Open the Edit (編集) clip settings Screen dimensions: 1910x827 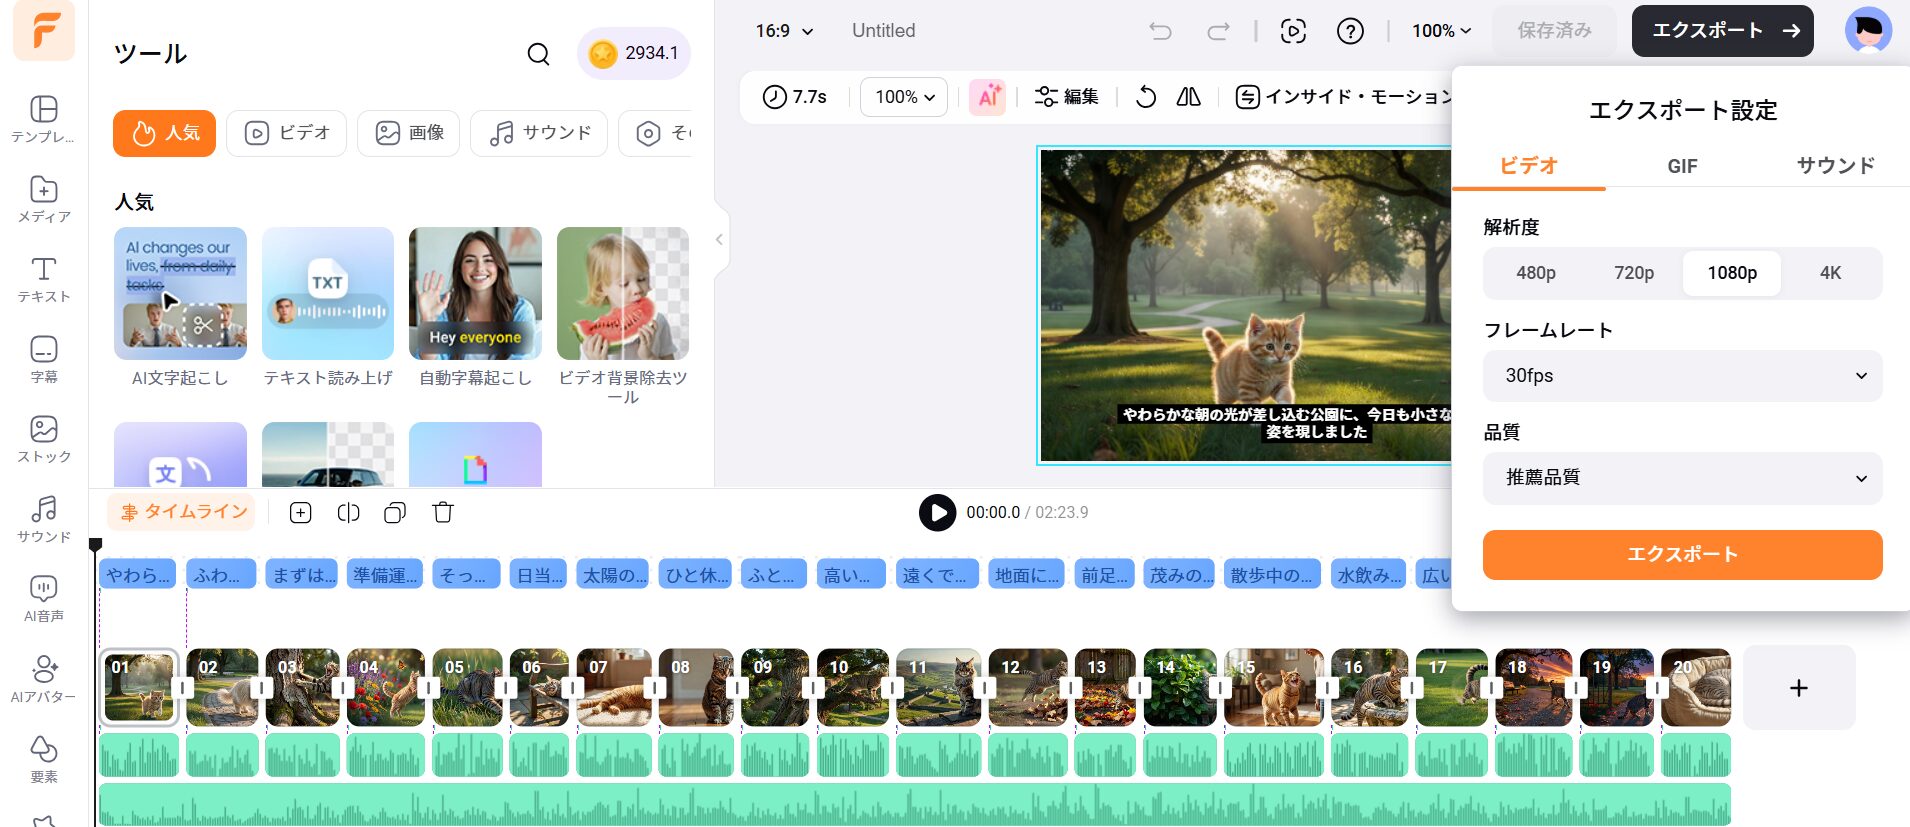1066,97
